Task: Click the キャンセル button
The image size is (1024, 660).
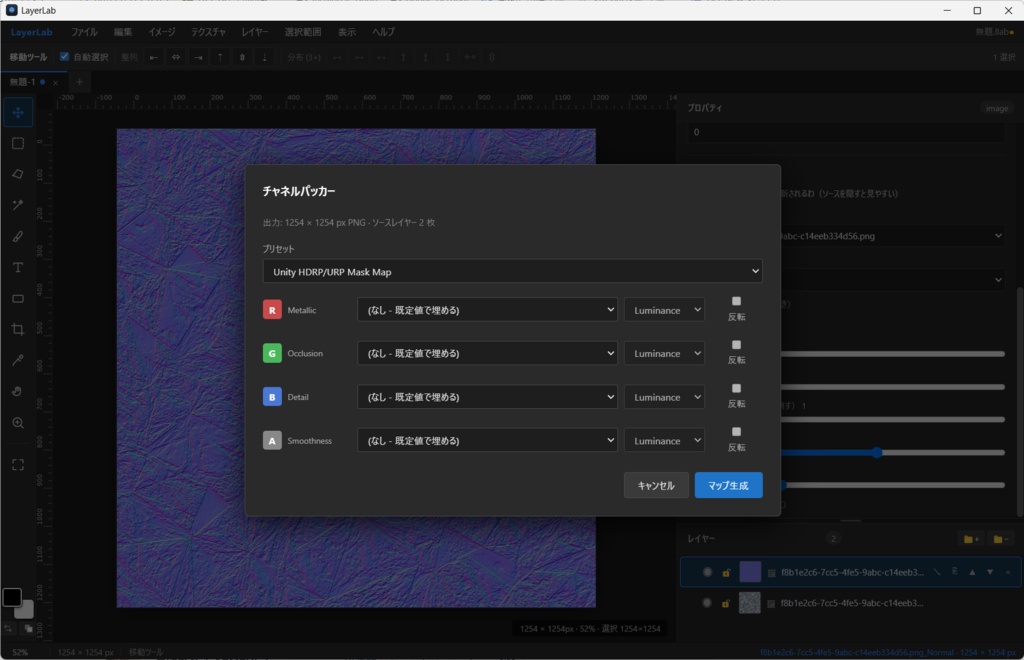Action: (656, 485)
